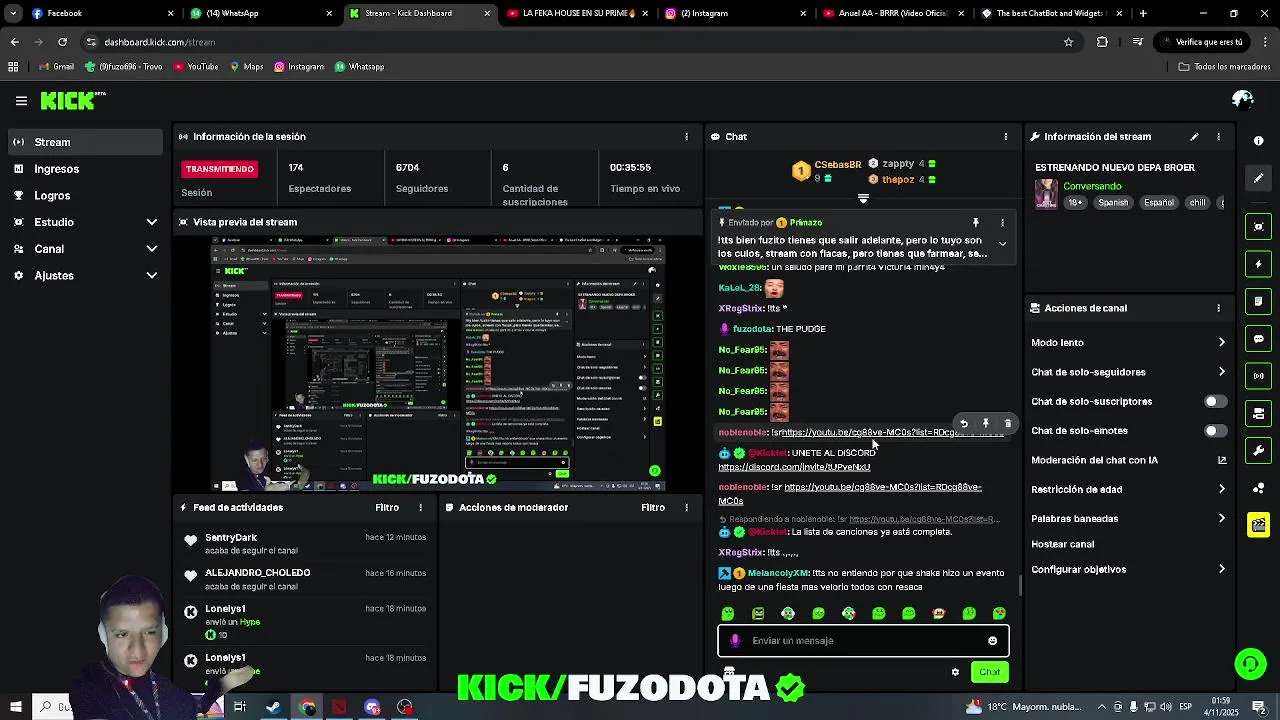Open Restricción de edad options
1280x720 pixels.
click(x=1128, y=490)
